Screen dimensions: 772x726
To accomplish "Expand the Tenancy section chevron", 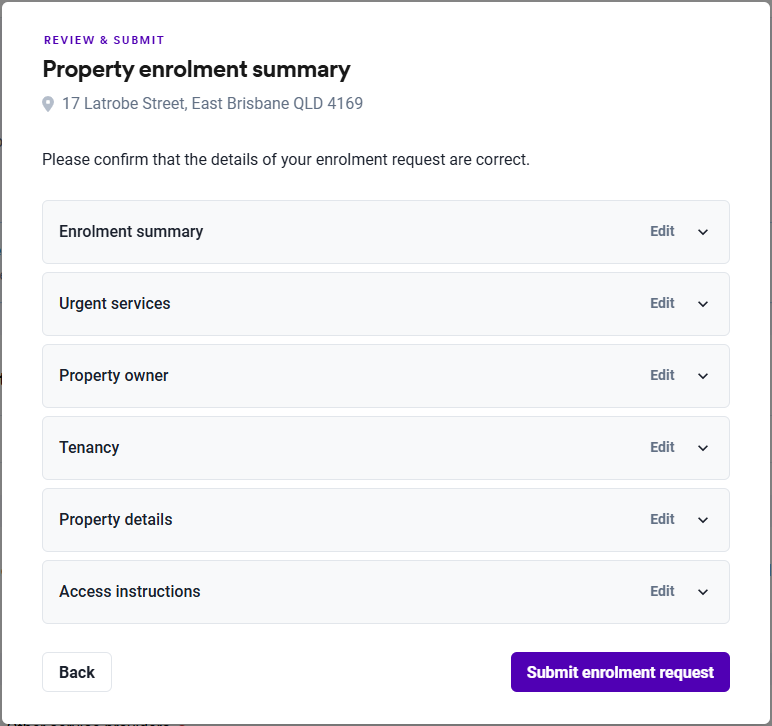I will (703, 448).
